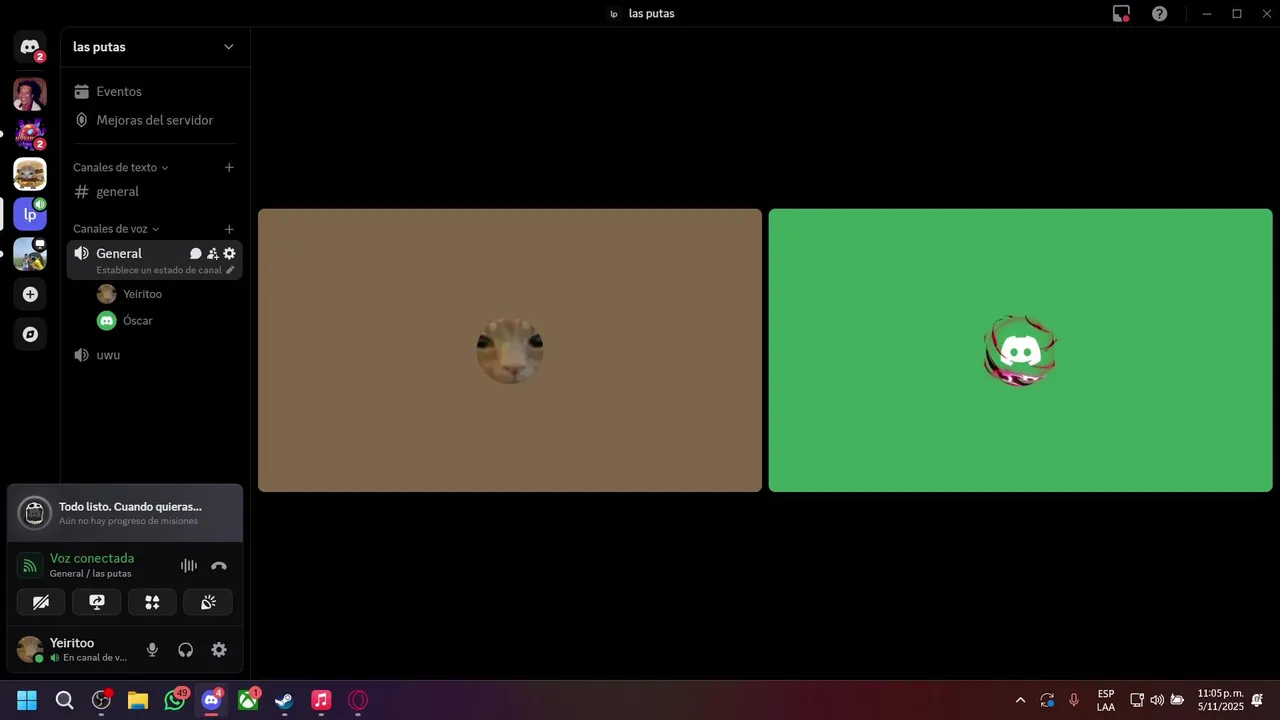The image size is (1280, 720).
Task: Create channel in Canales de voz
Action: click(229, 229)
